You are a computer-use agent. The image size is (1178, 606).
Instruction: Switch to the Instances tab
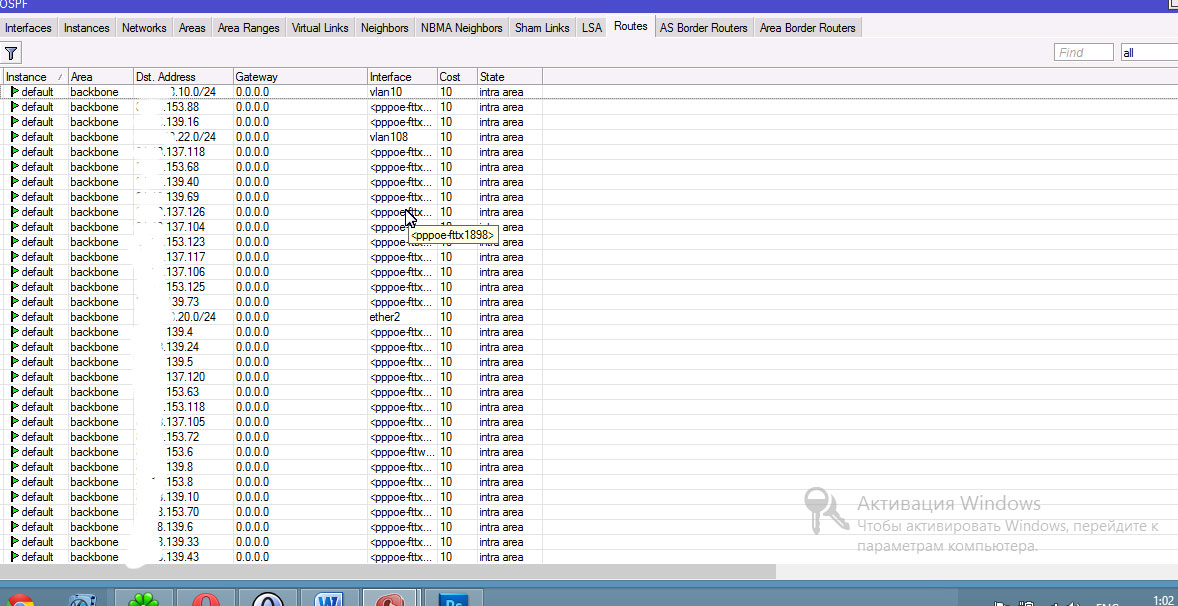coord(86,28)
